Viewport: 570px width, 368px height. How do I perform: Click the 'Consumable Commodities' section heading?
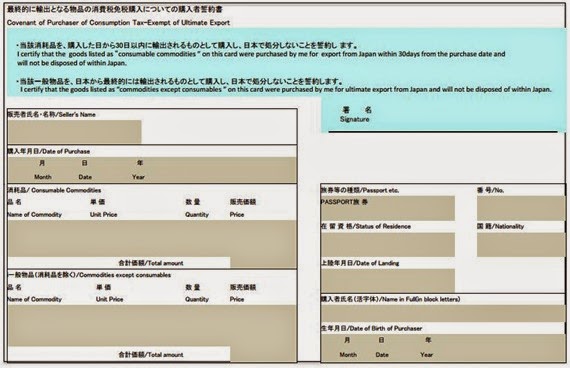(x=54, y=190)
